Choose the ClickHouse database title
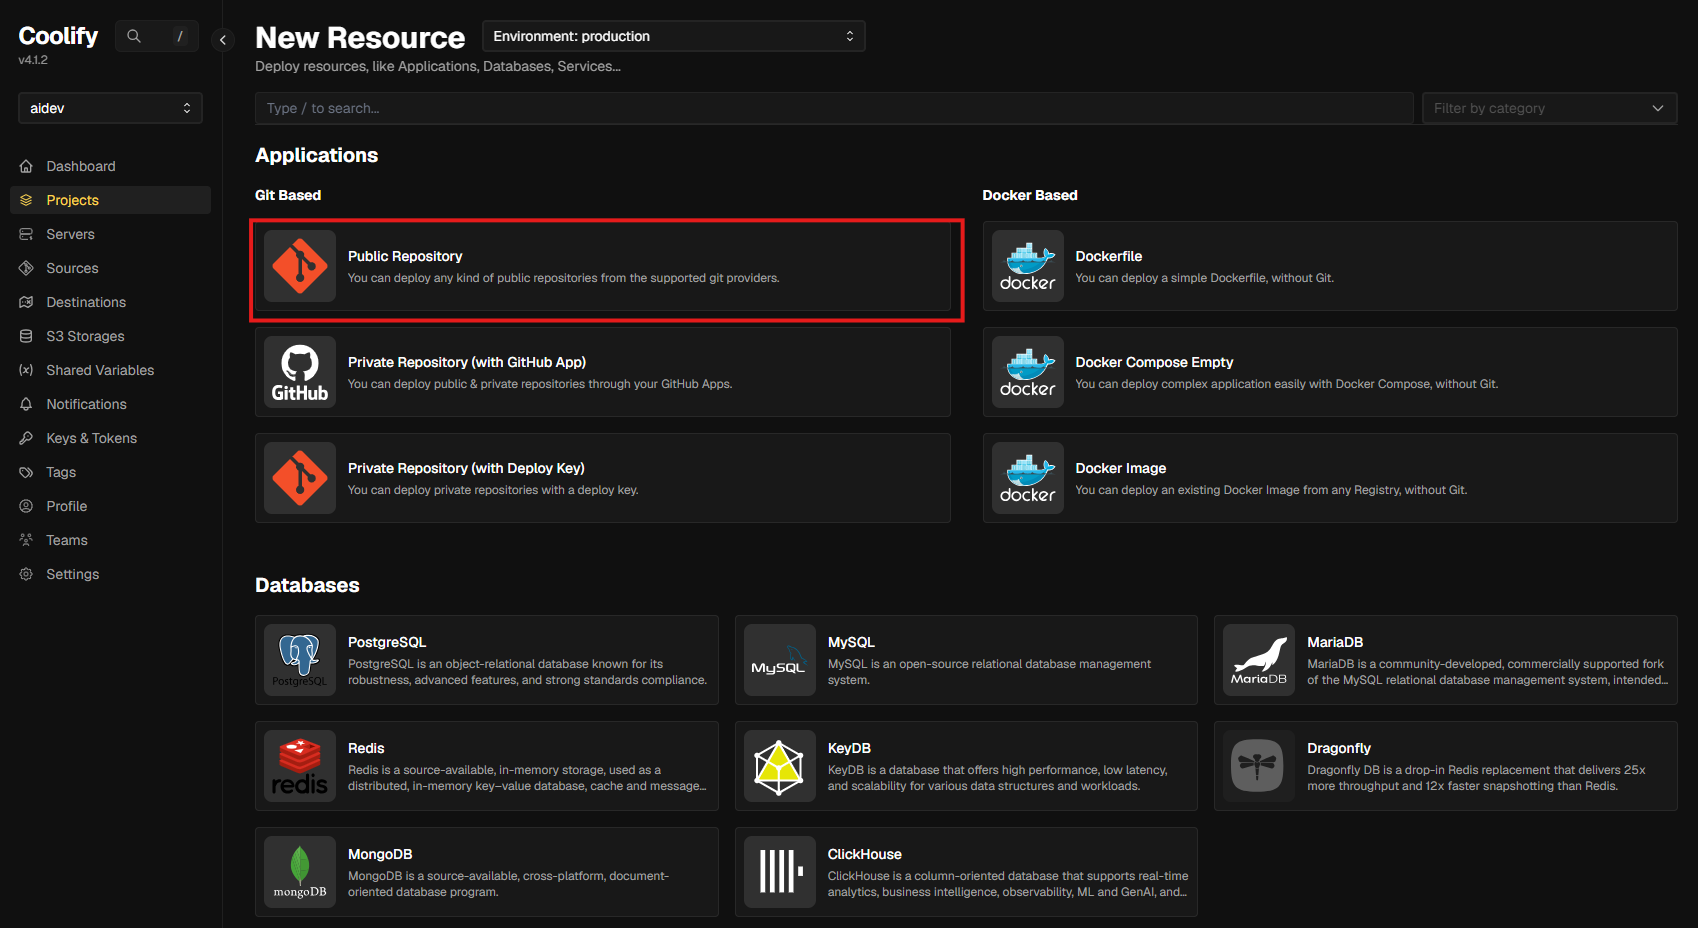The height and width of the screenshot is (928, 1698). [x=865, y=854]
